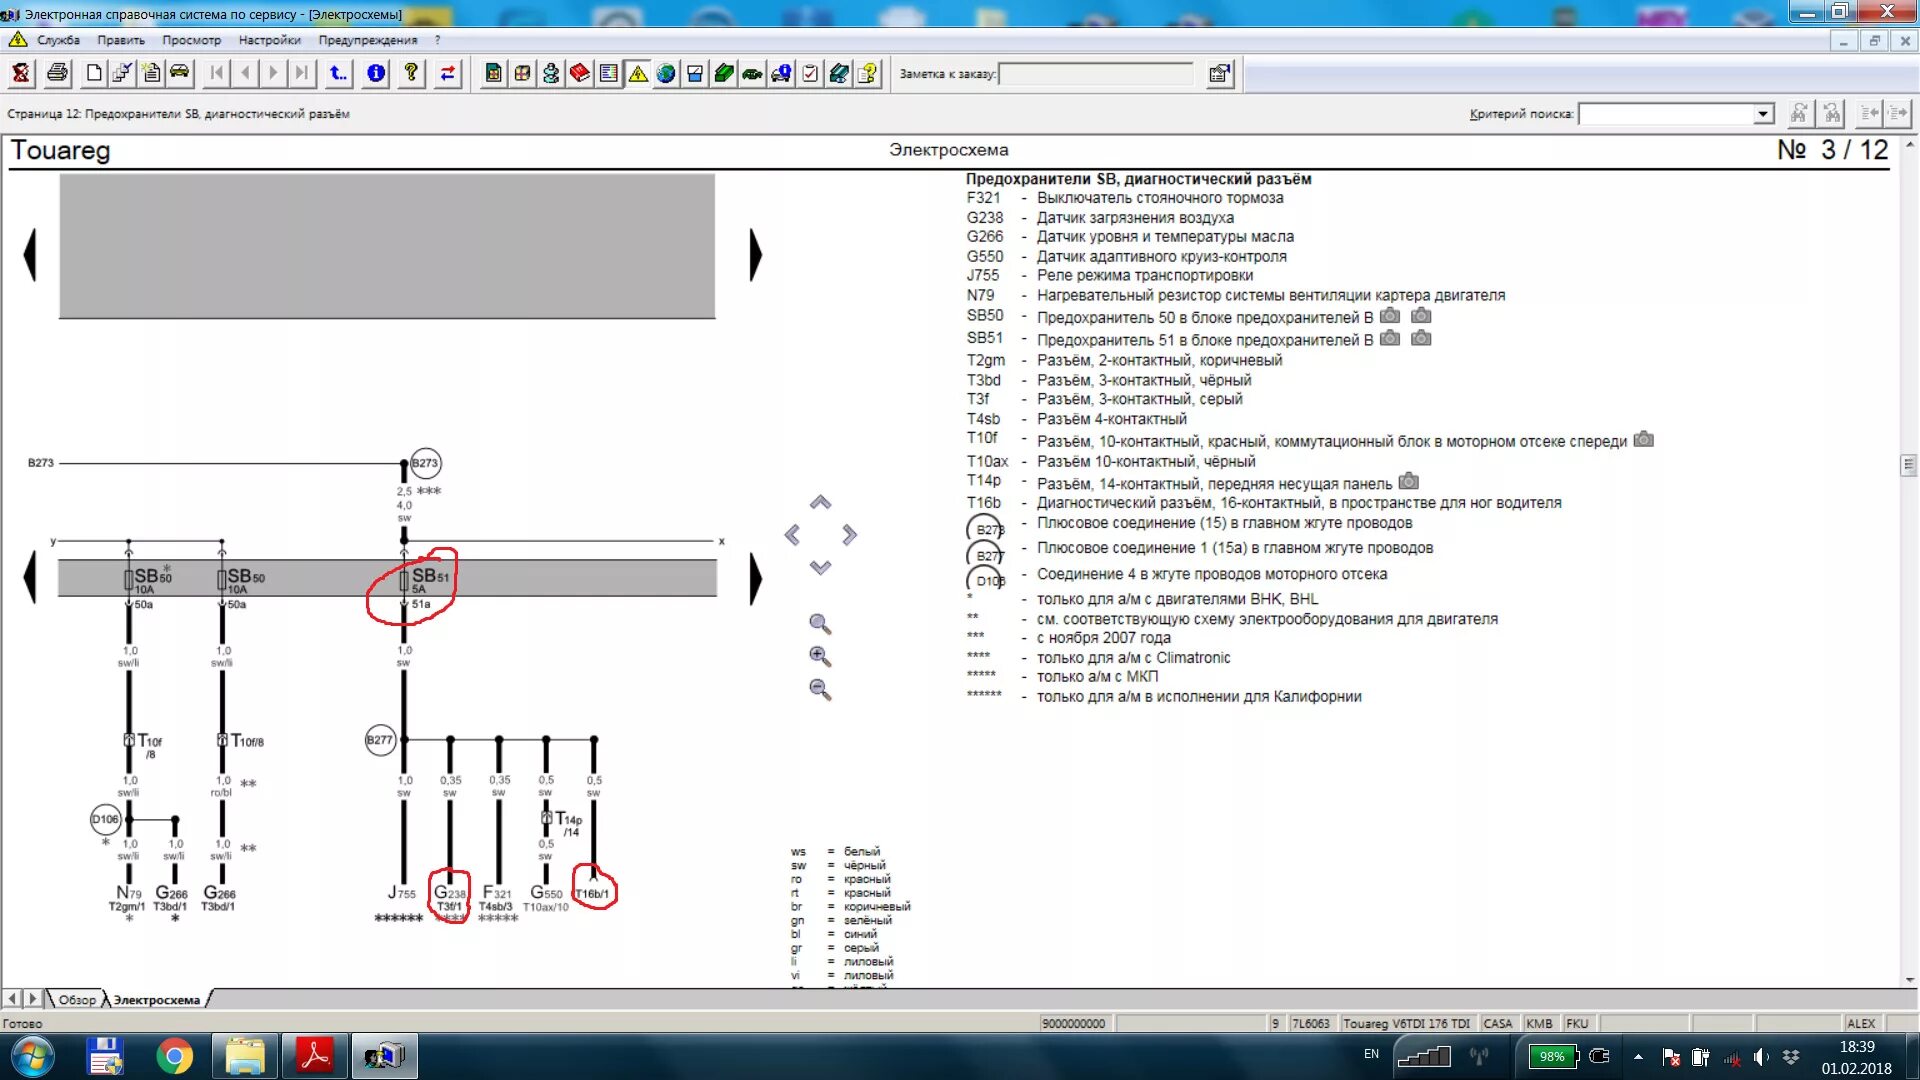1920x1080 pixels.
Task: Click the car icon in the toolbar
Action: click(179, 73)
